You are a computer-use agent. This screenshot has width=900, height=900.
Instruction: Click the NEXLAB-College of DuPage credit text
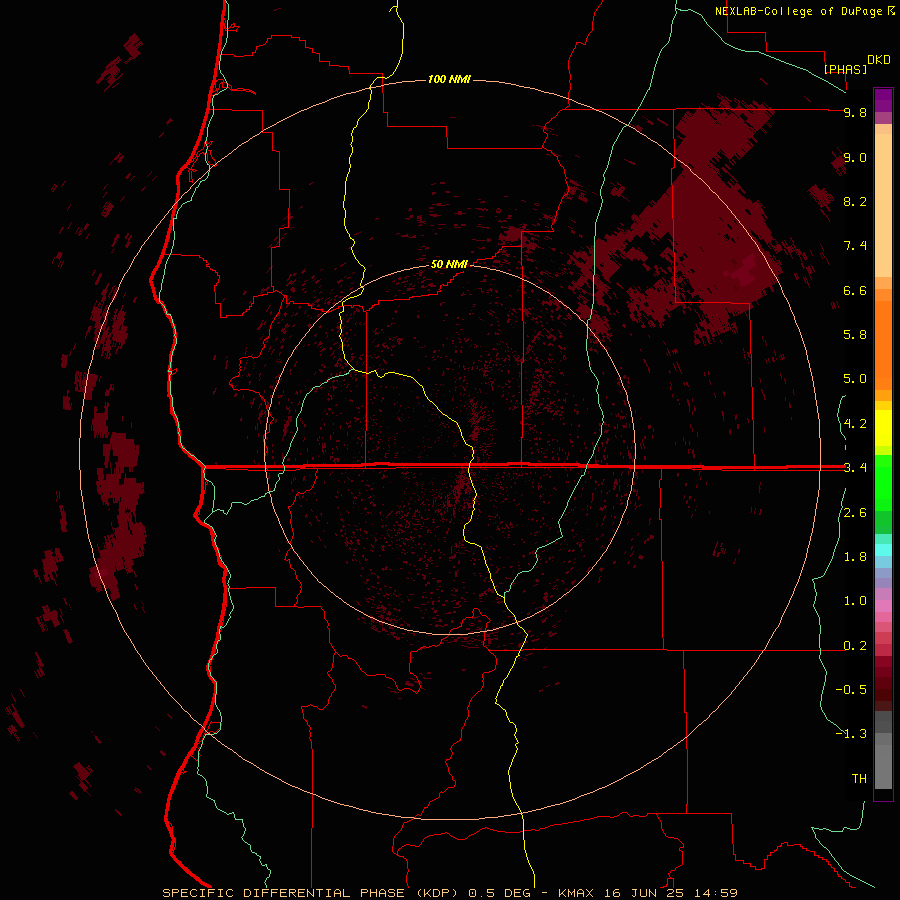tap(799, 11)
